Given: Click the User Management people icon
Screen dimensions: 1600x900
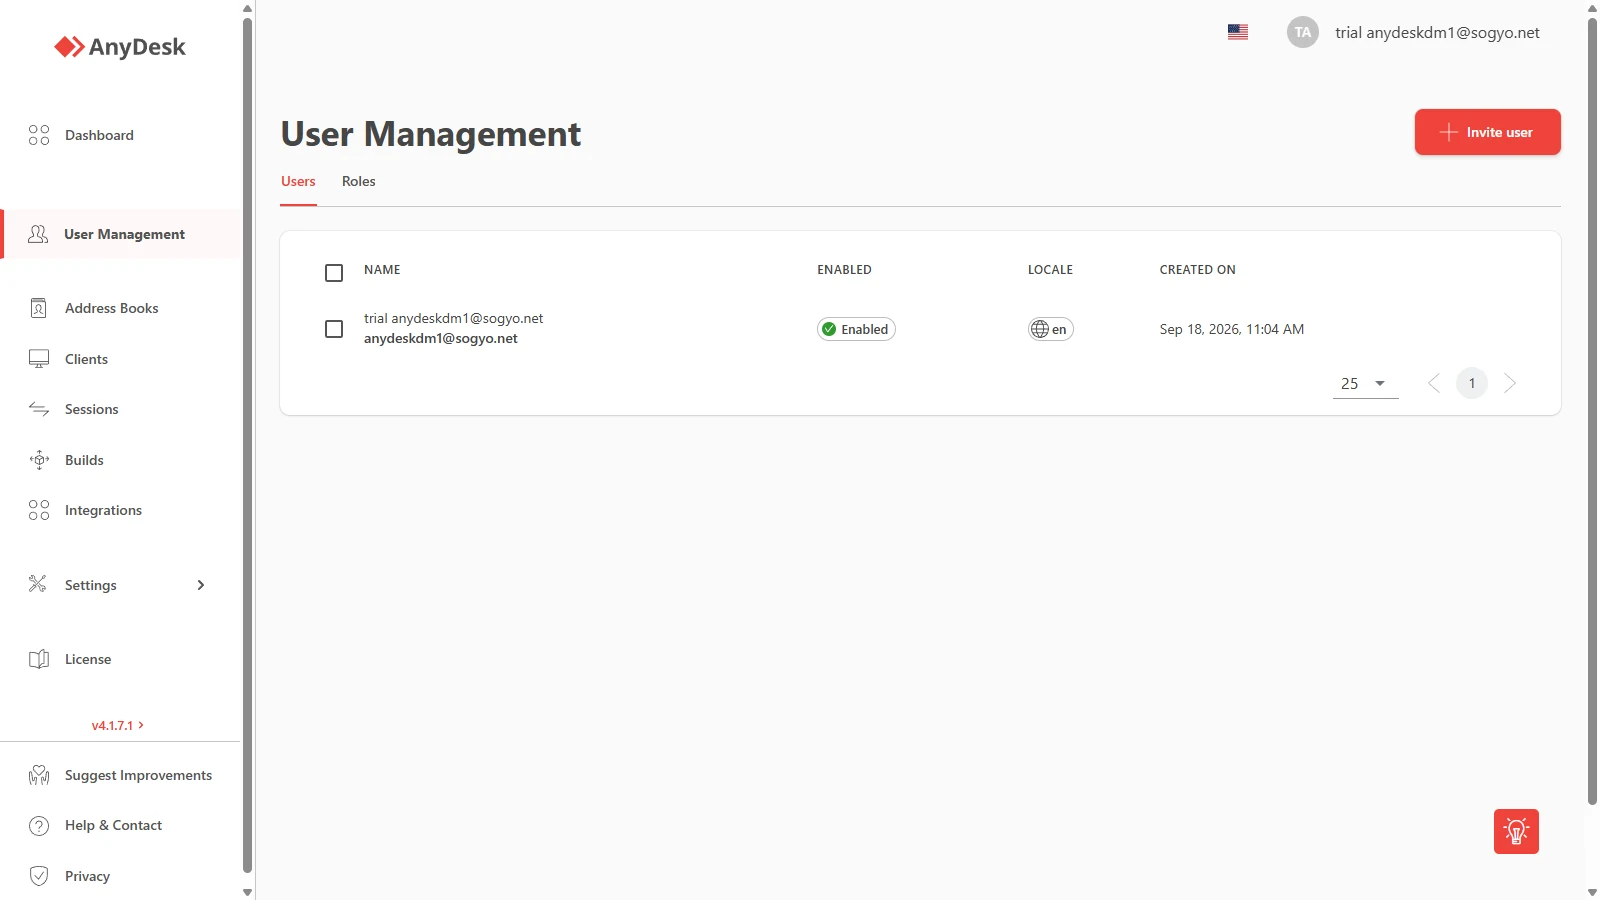Looking at the screenshot, I should (x=38, y=234).
